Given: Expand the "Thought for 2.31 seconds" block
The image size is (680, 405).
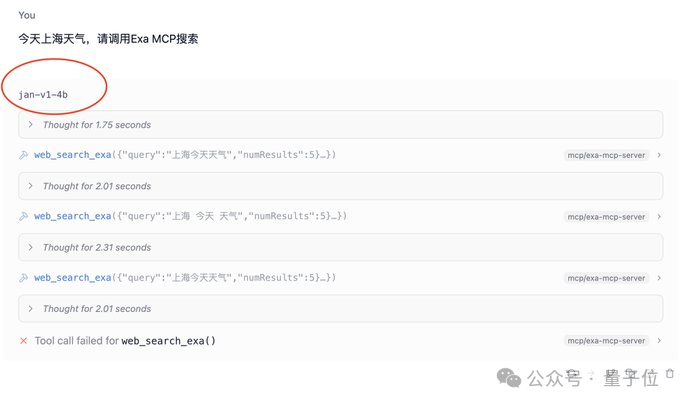Looking at the screenshot, I should (340, 248).
